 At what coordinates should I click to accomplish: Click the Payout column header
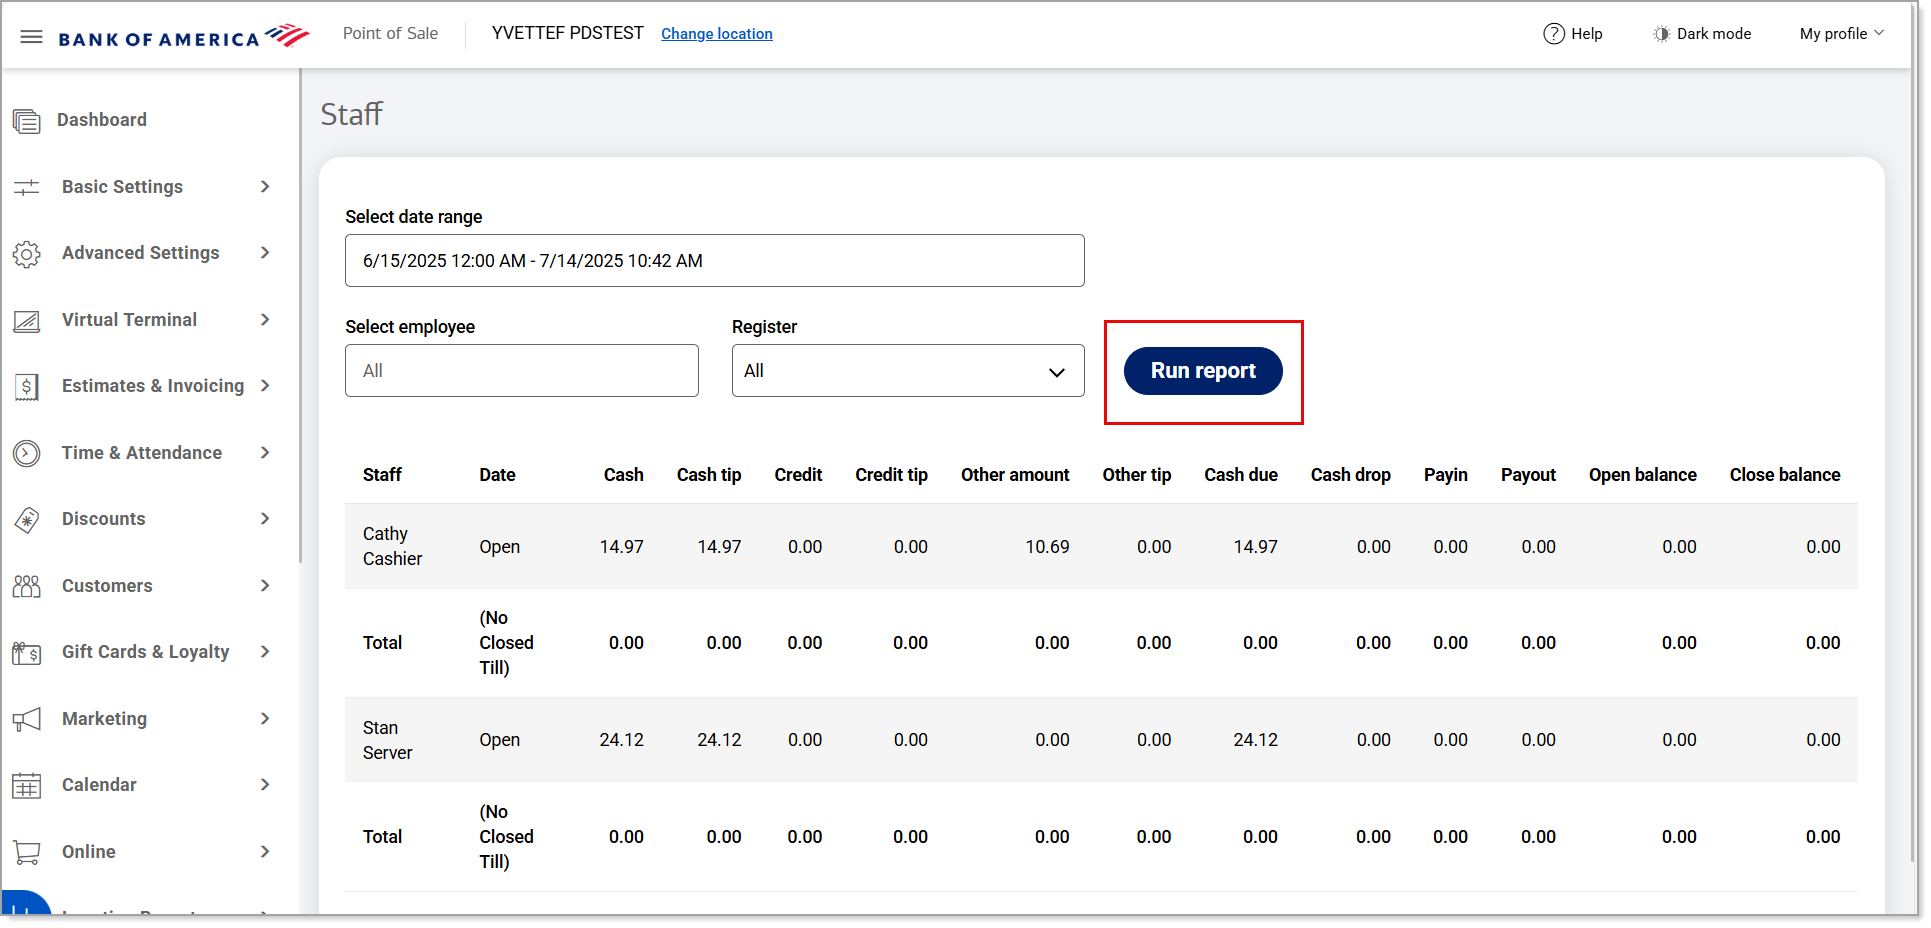[1528, 475]
